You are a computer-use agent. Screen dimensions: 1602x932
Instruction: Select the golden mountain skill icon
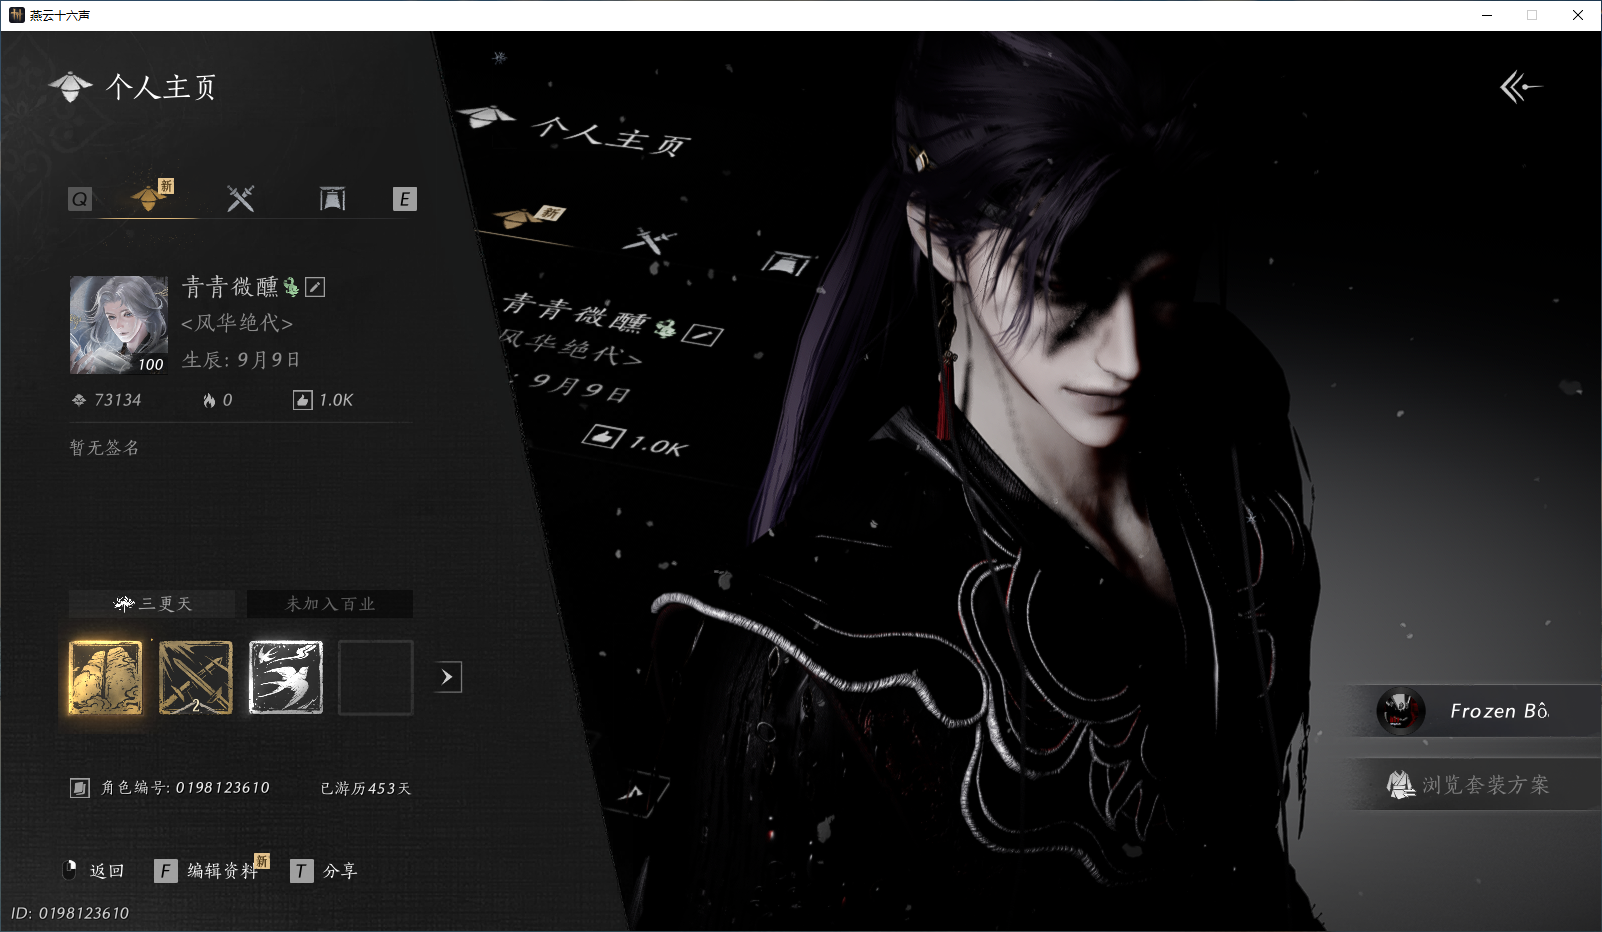click(x=106, y=678)
